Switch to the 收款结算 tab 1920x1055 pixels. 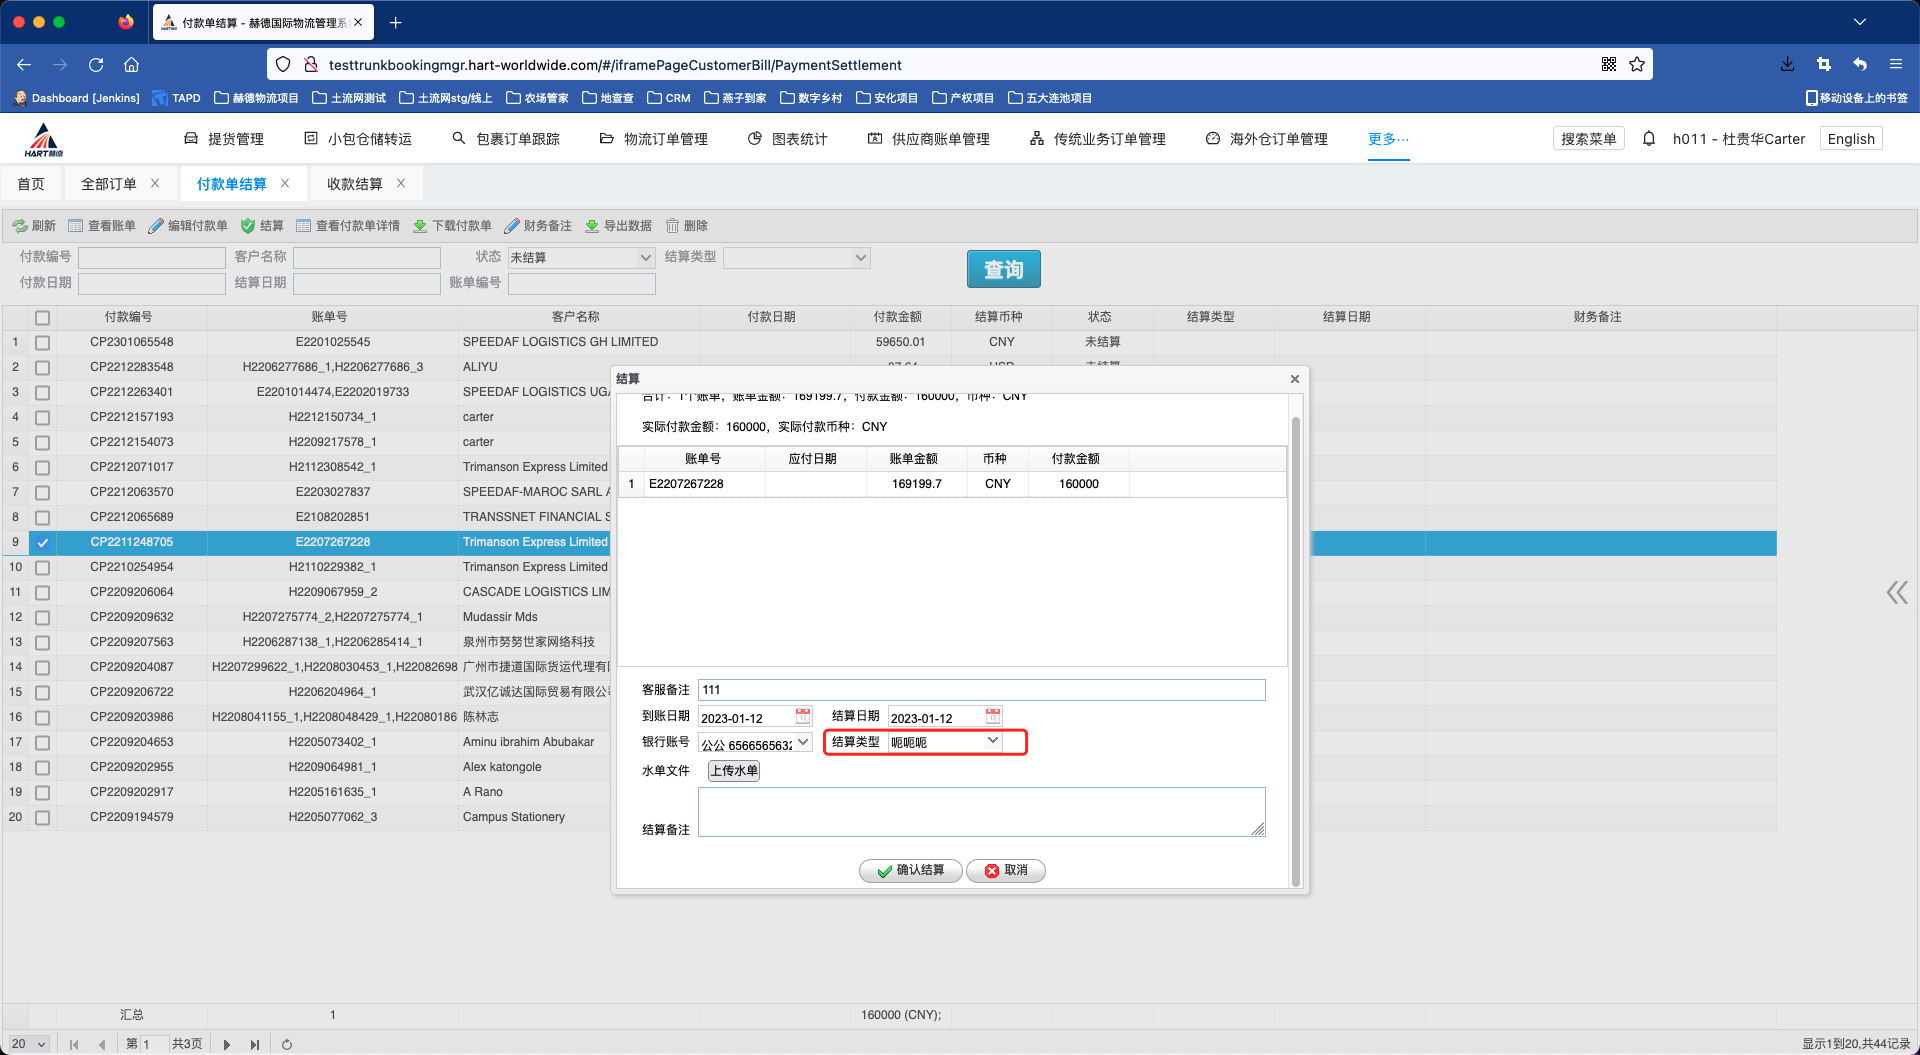[x=356, y=183]
